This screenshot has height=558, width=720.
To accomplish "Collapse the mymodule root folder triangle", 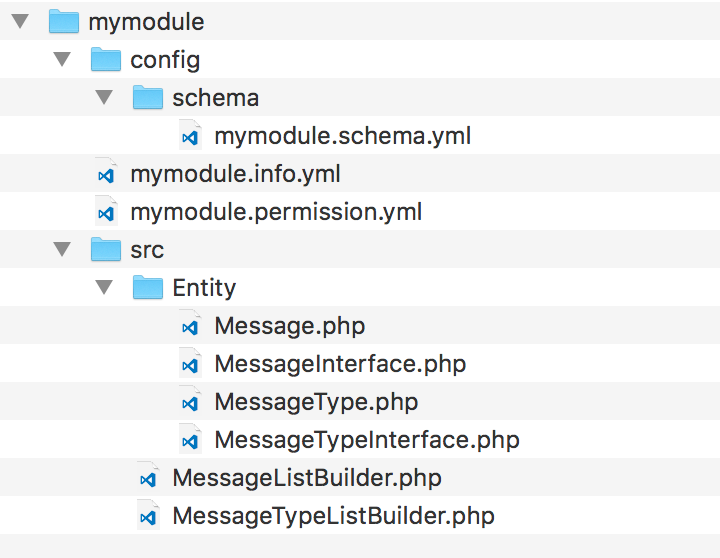I will [x=20, y=22].
